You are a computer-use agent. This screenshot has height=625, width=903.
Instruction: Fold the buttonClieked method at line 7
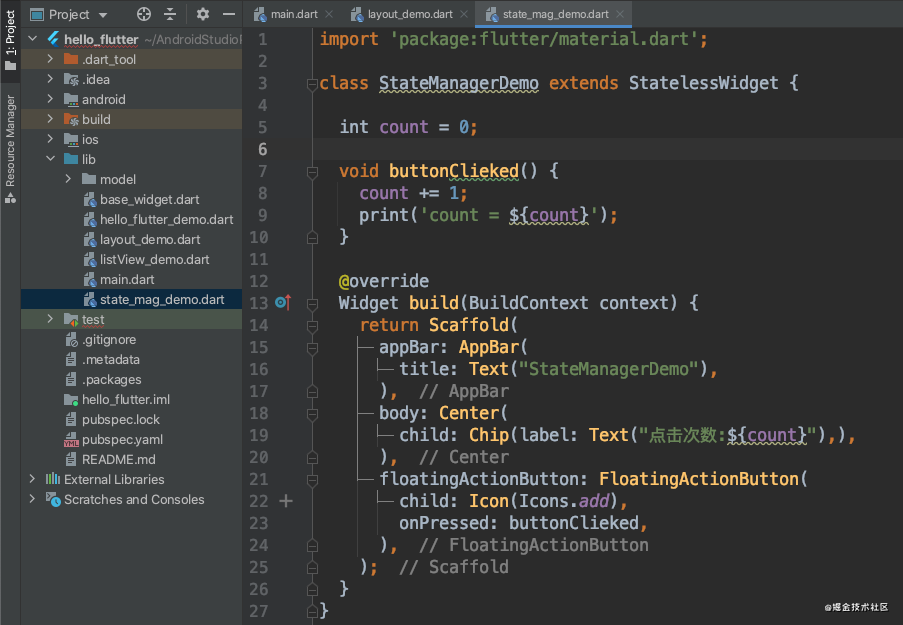coord(312,172)
